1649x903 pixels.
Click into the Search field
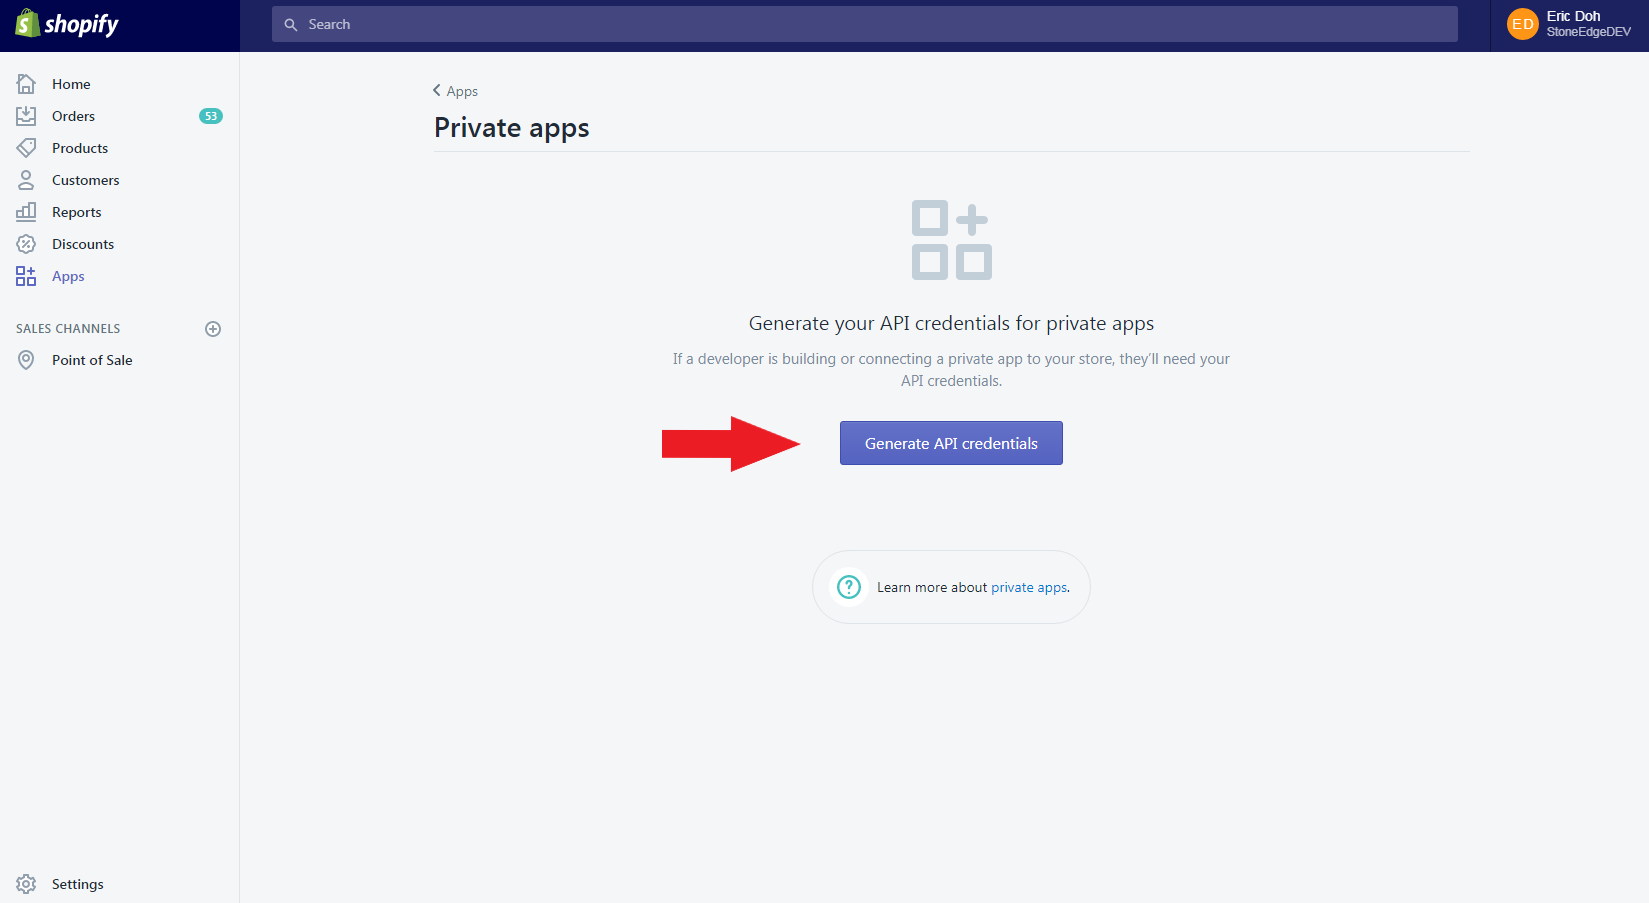point(865,24)
